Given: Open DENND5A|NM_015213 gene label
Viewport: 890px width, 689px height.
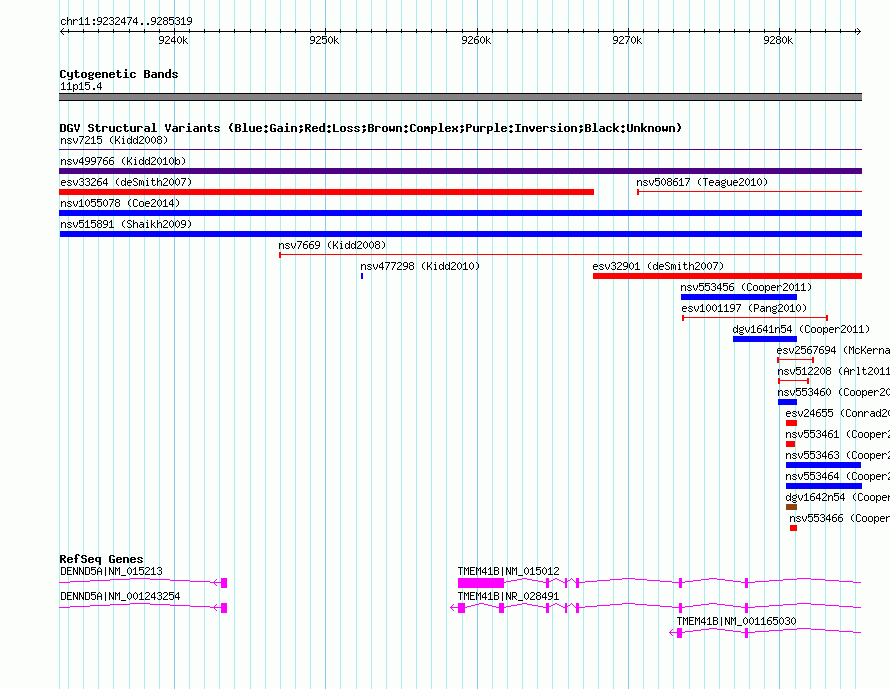Looking at the screenshot, I should (111, 571).
